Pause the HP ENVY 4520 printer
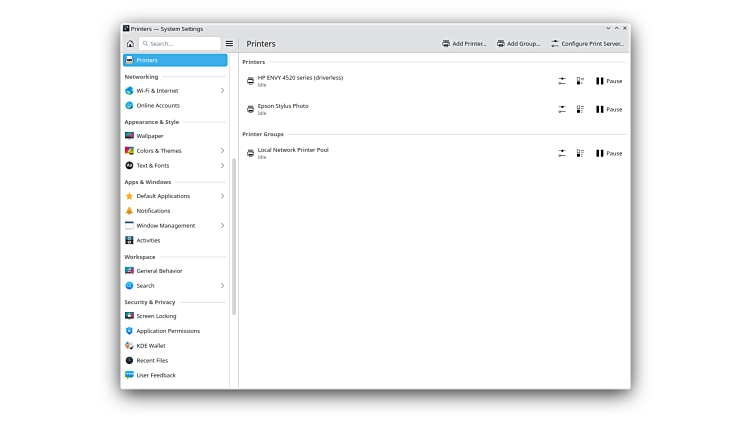The height and width of the screenshot is (423, 752). click(608, 81)
